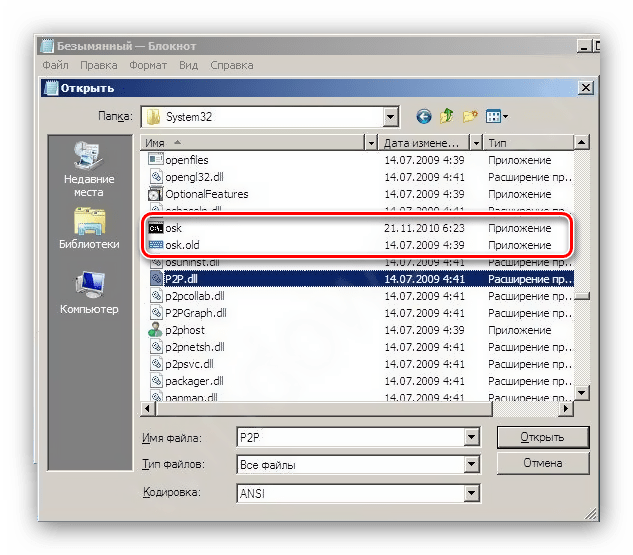
Task: Select the p2pcollab.dll file icon
Action: tap(156, 296)
